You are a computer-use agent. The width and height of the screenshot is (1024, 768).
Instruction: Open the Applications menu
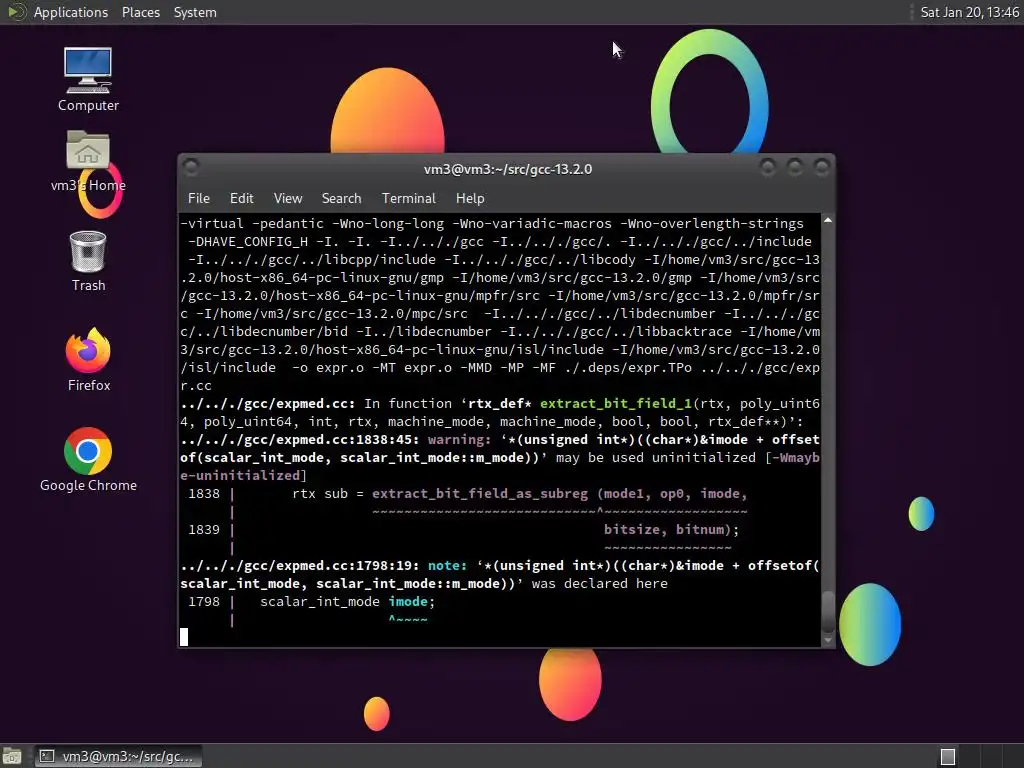(x=71, y=12)
